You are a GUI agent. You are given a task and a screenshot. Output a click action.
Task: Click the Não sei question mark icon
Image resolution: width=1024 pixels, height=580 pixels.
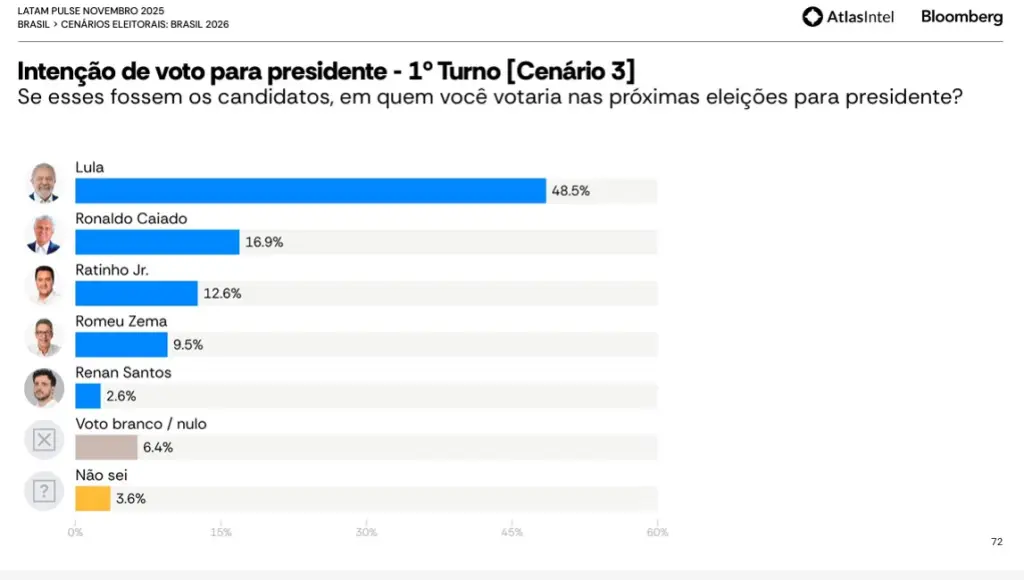pyautogui.click(x=44, y=491)
